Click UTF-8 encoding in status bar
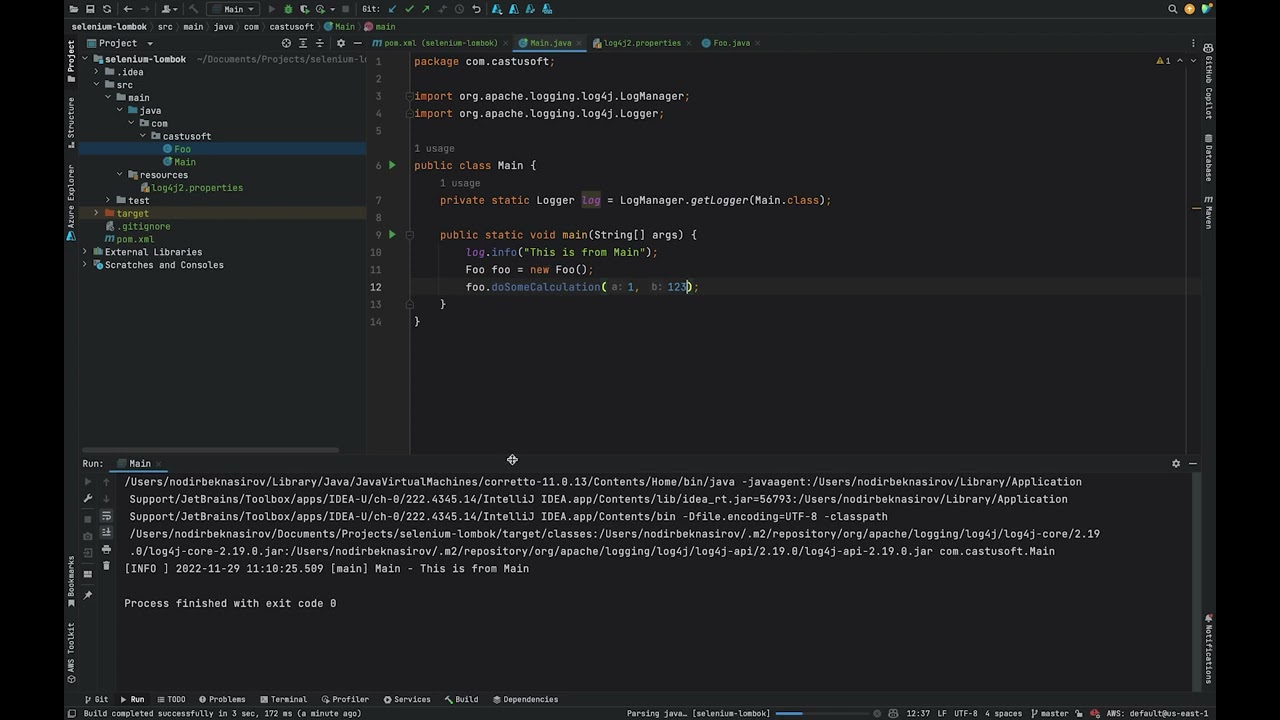Screen dimensions: 1280x720 pos(966,713)
